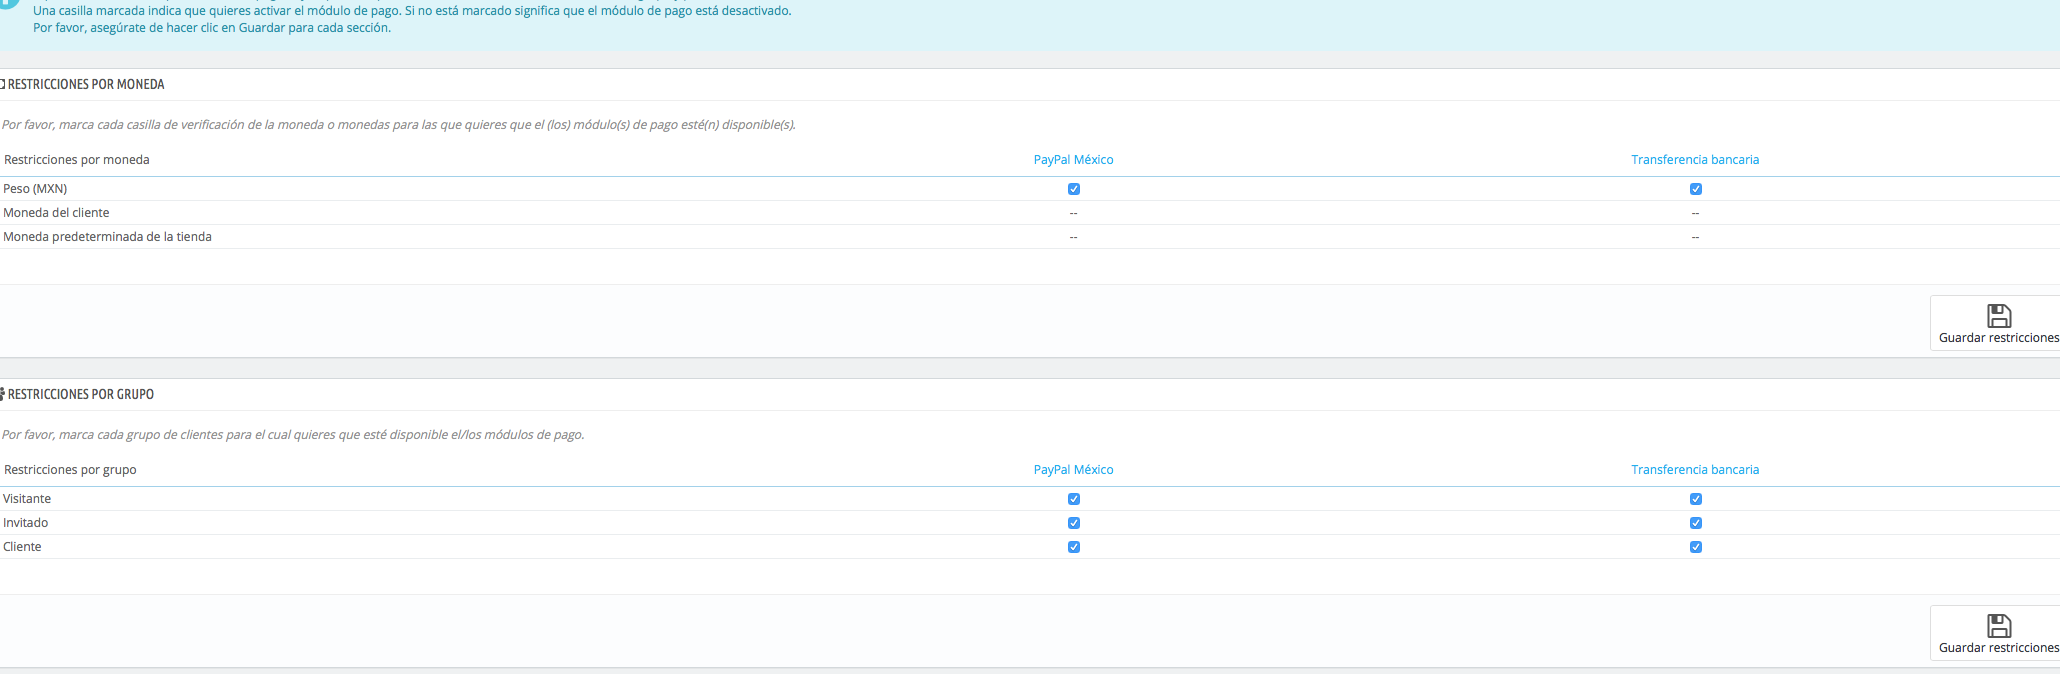Screen dimensions: 2060x674
Task: Click PayPal México dash for Moneda predeterminada
Action: tap(1073, 237)
